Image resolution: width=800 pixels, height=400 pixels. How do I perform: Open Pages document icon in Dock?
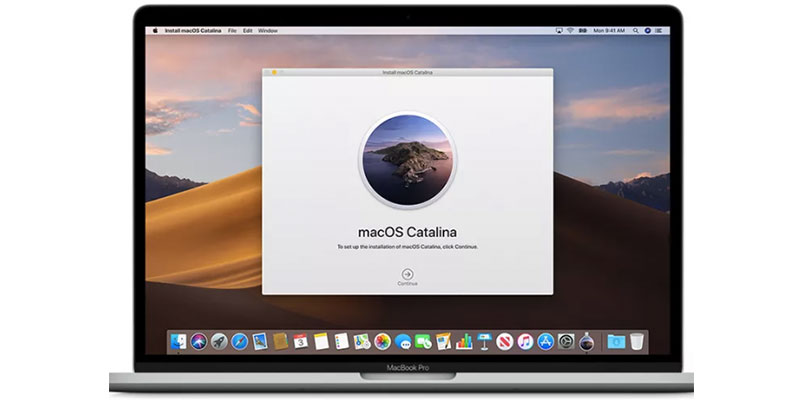point(443,341)
